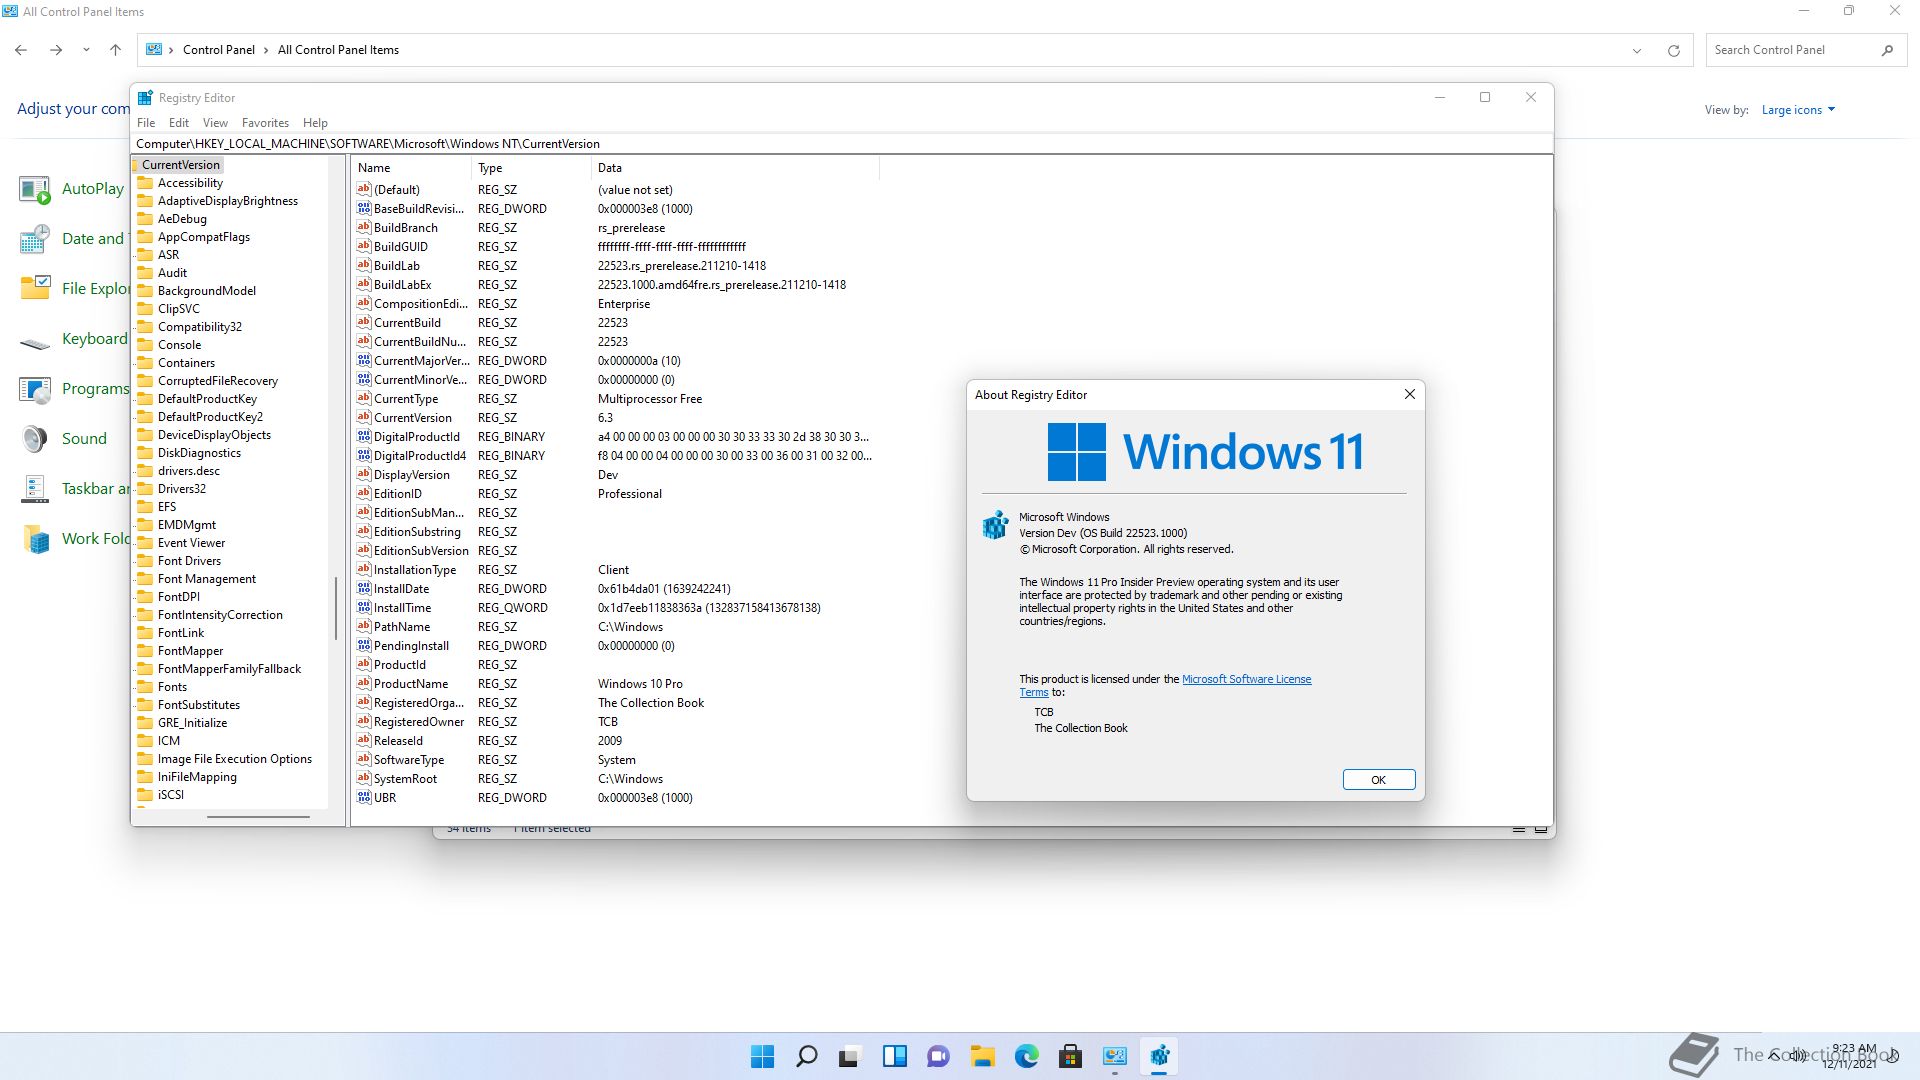The height and width of the screenshot is (1080, 1920).
Task: Open Microsoft Store from taskbar
Action: [1070, 1056]
